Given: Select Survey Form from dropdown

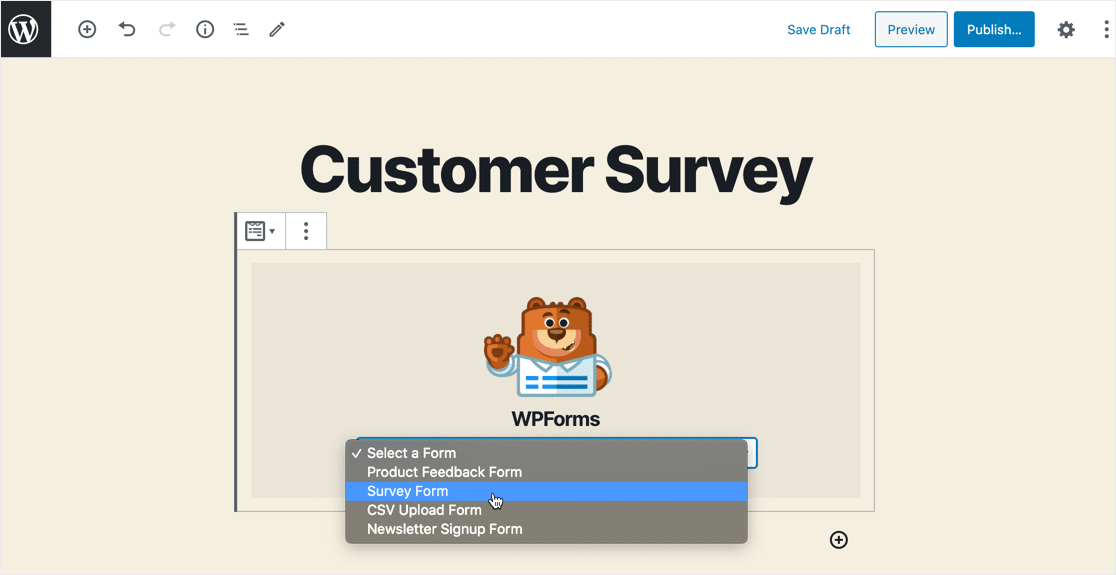Looking at the screenshot, I should 547,491.
